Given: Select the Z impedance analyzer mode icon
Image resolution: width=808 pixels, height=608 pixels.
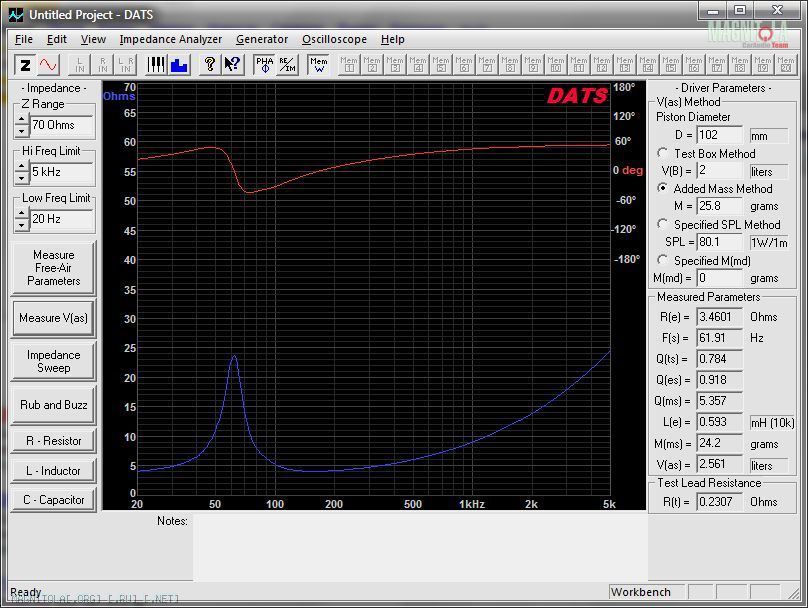Looking at the screenshot, I should click(x=25, y=65).
